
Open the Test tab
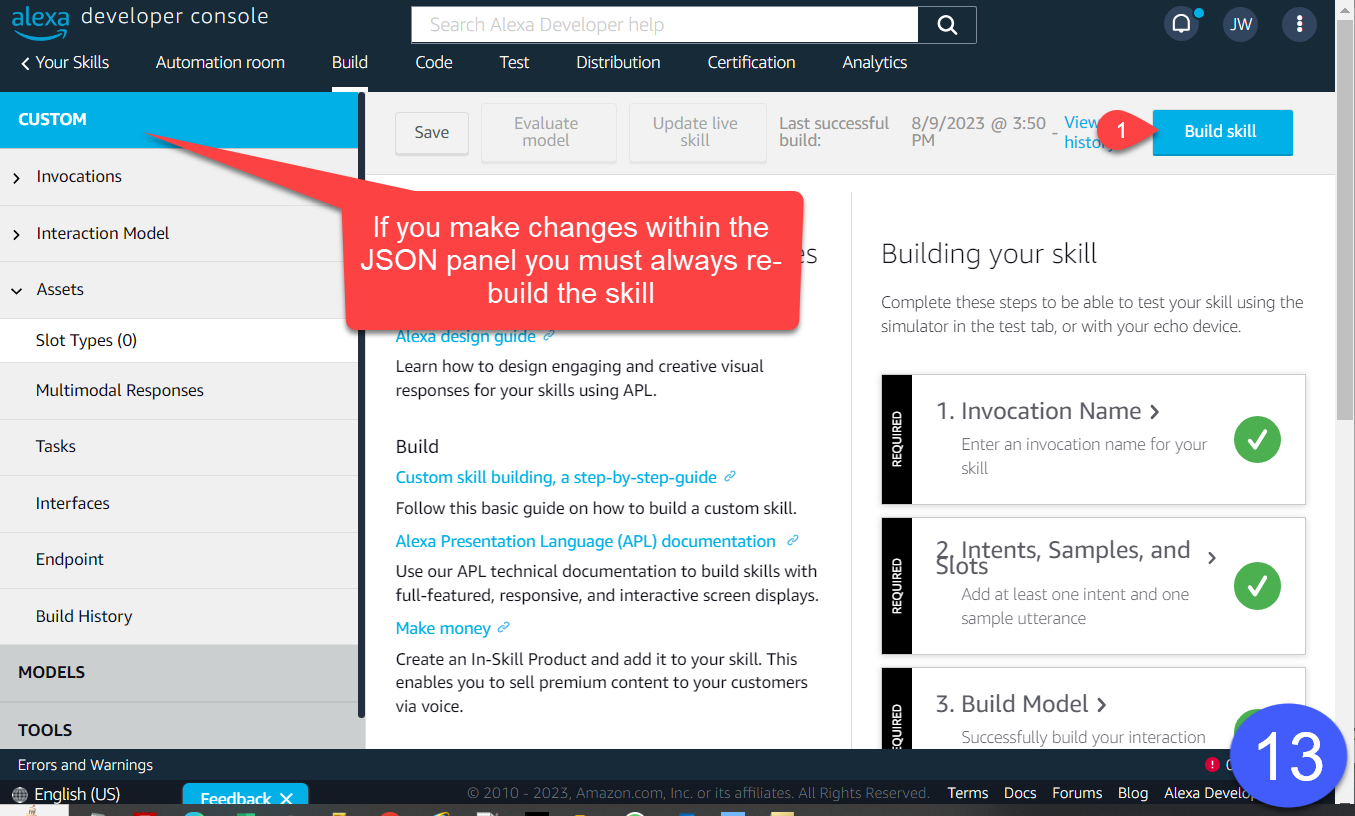pyautogui.click(x=514, y=62)
